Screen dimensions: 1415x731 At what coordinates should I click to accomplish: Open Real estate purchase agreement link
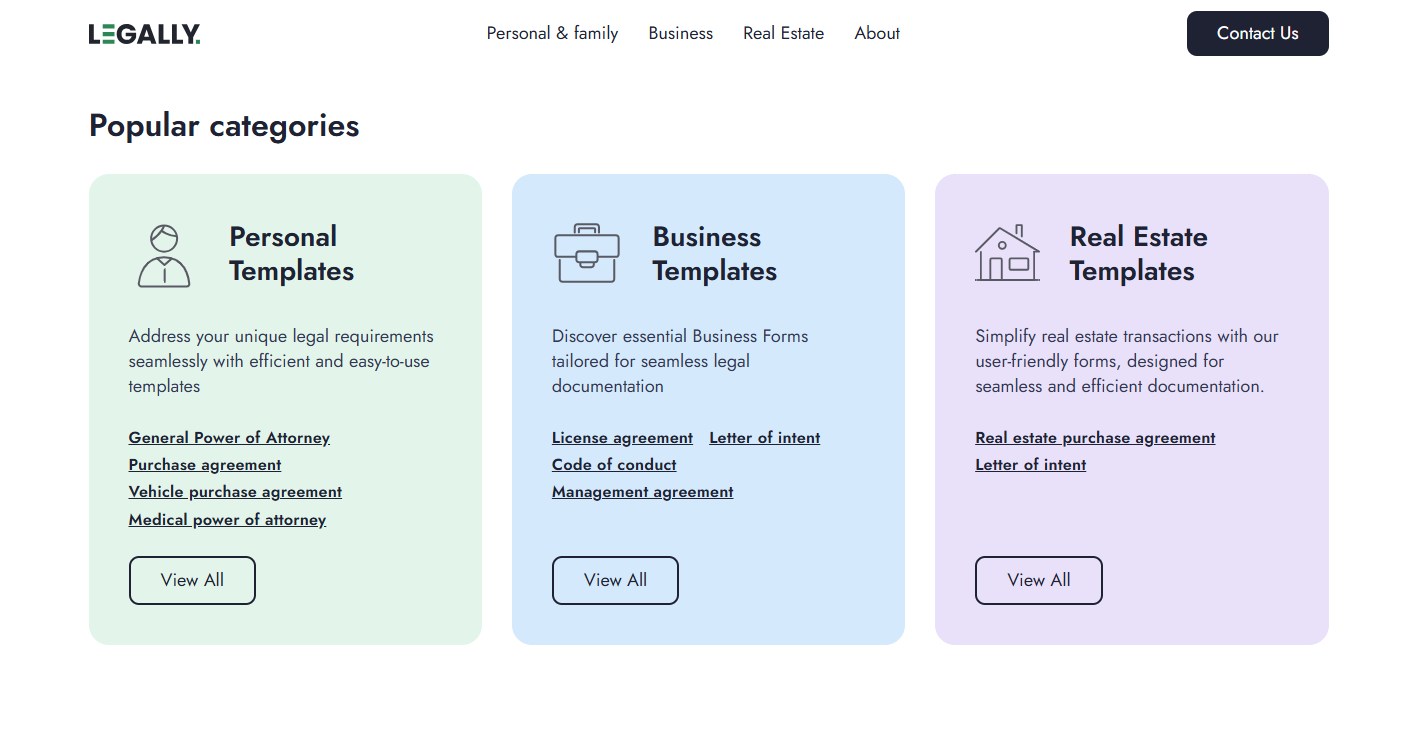point(1095,438)
